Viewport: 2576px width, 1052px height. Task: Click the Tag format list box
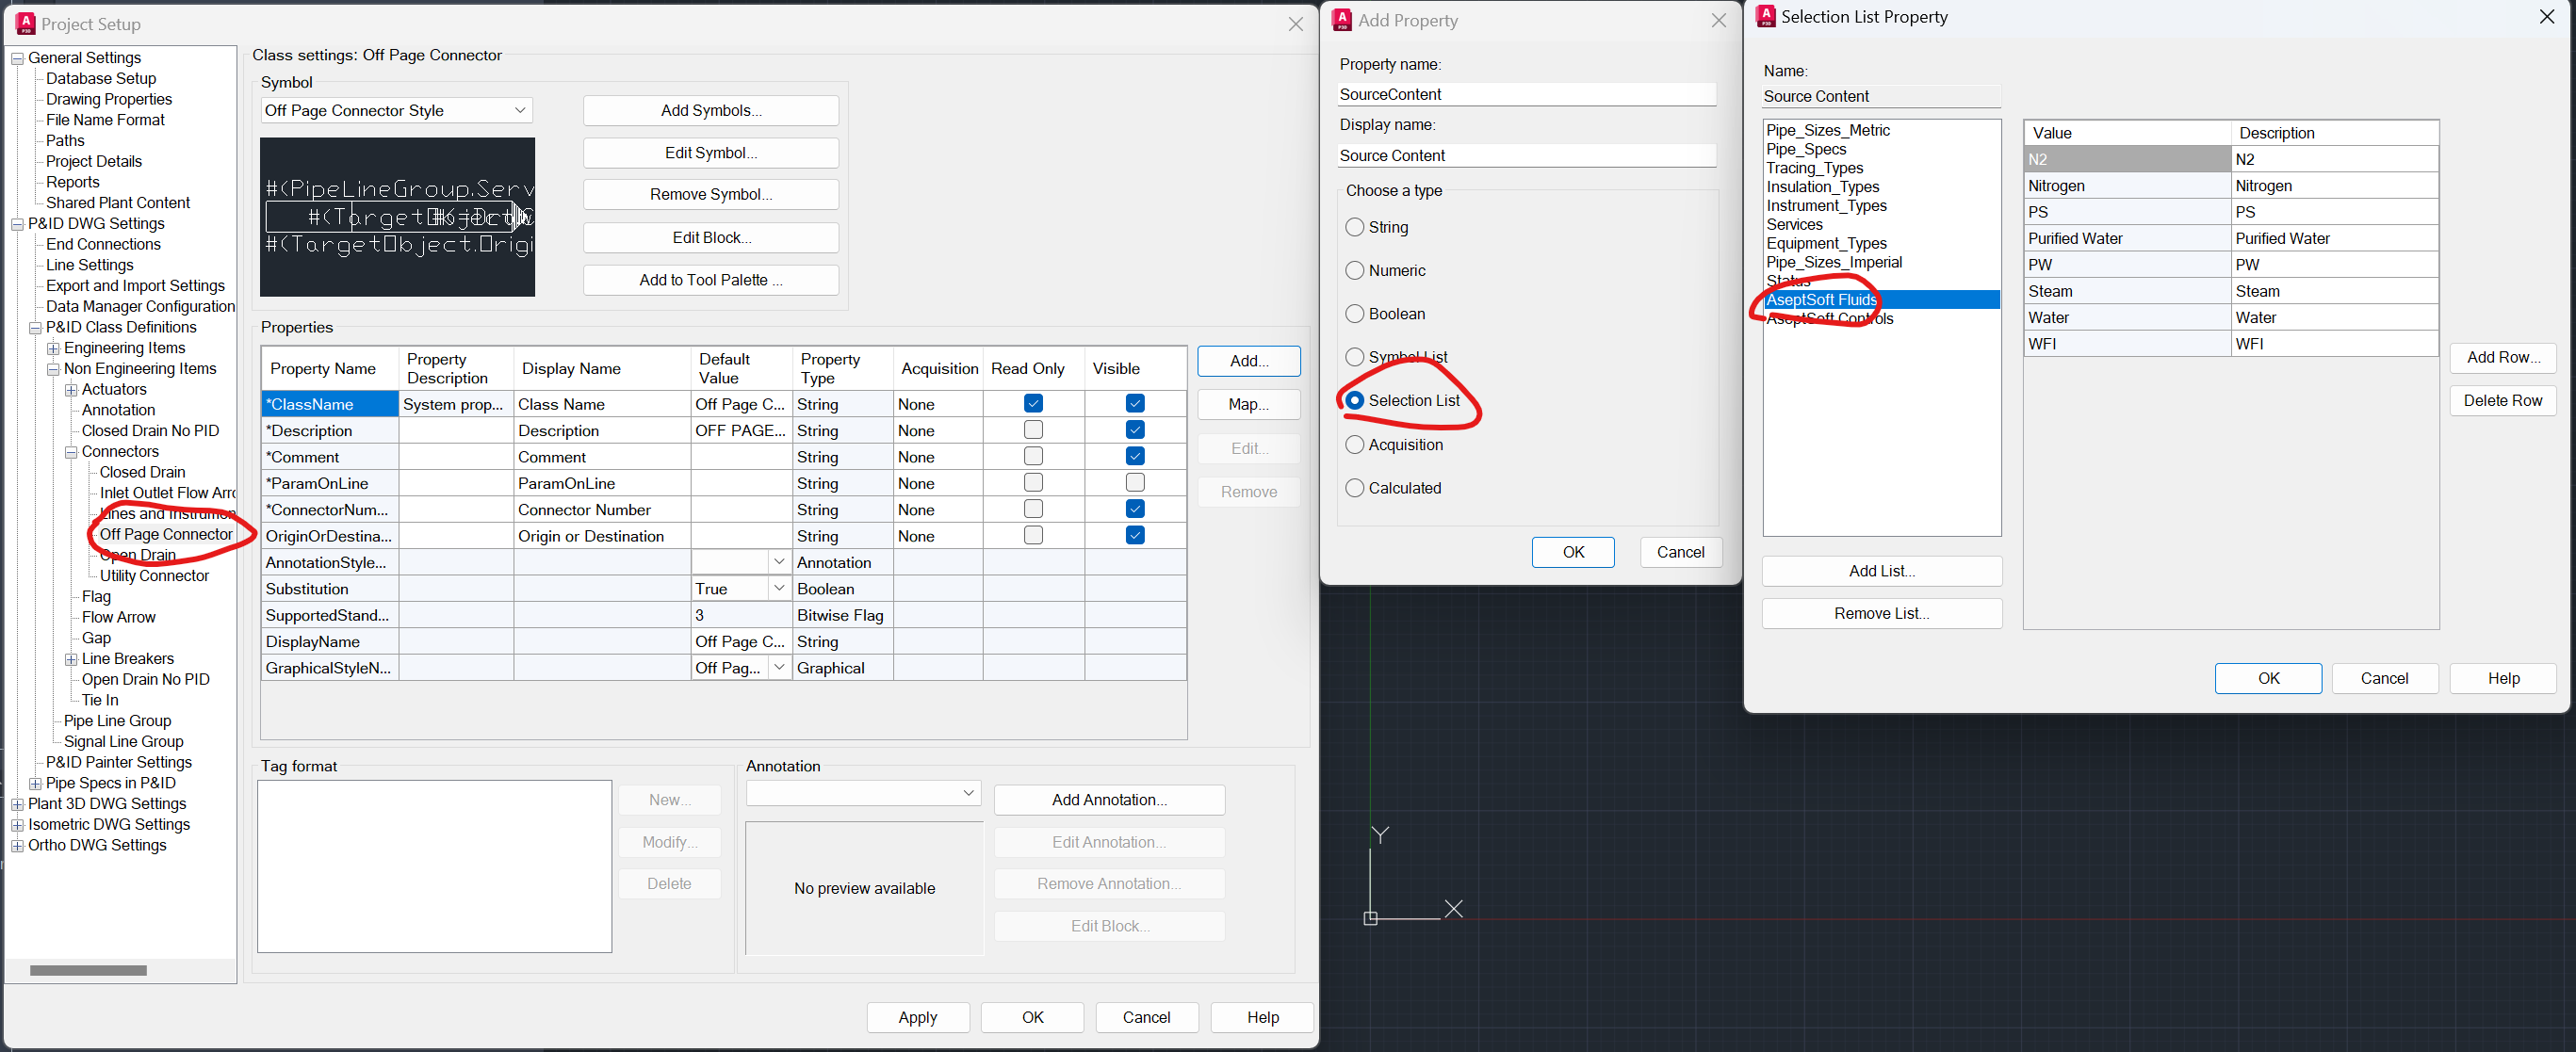pyautogui.click(x=434, y=866)
